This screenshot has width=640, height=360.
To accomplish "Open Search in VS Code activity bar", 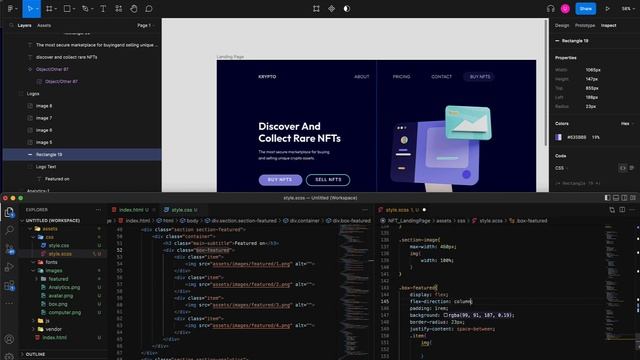I will [9, 230].
